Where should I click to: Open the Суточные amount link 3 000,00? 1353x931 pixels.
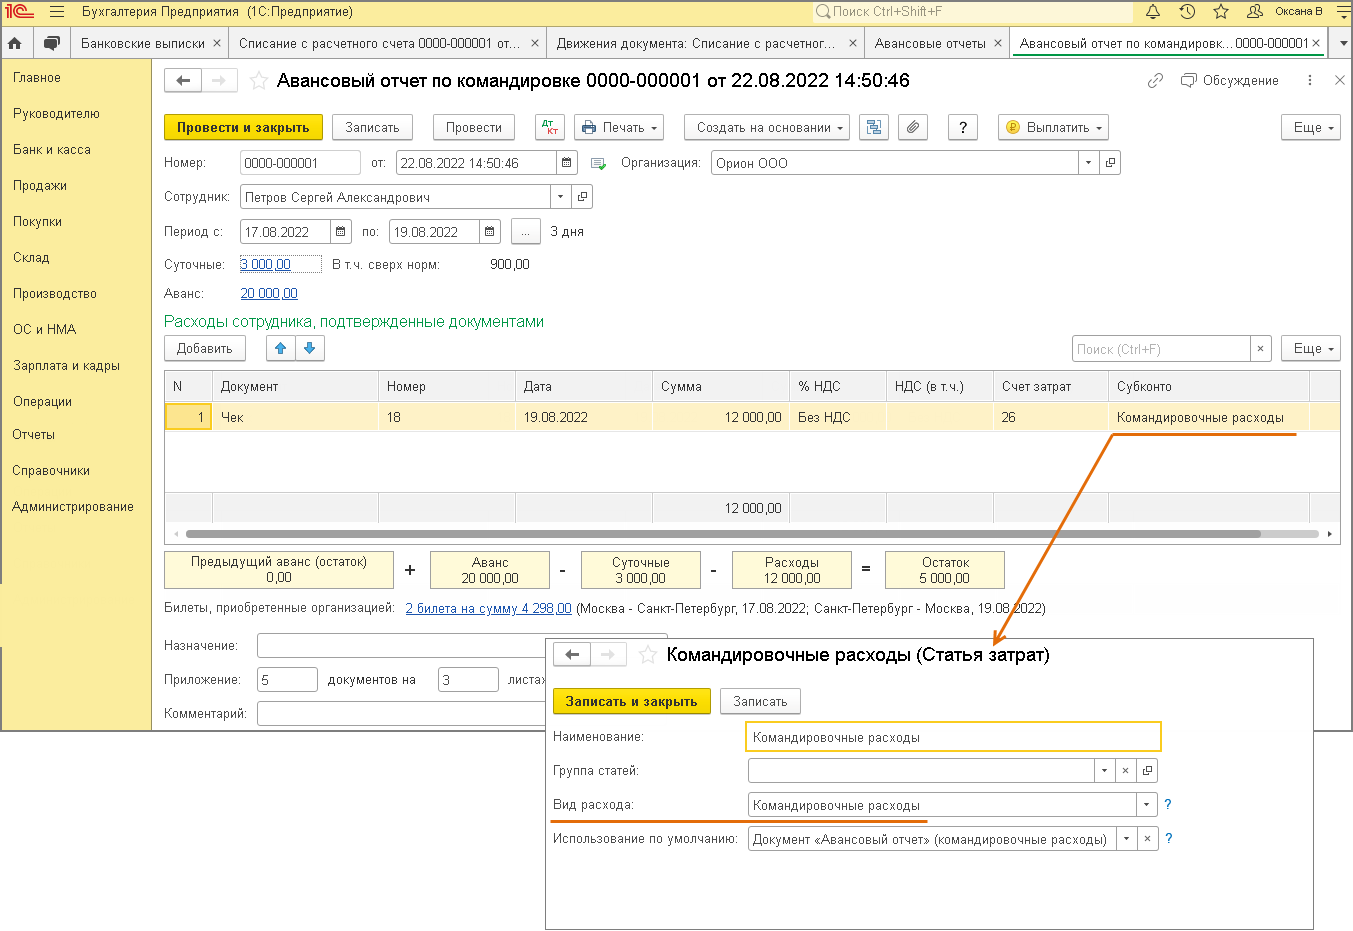tap(265, 265)
